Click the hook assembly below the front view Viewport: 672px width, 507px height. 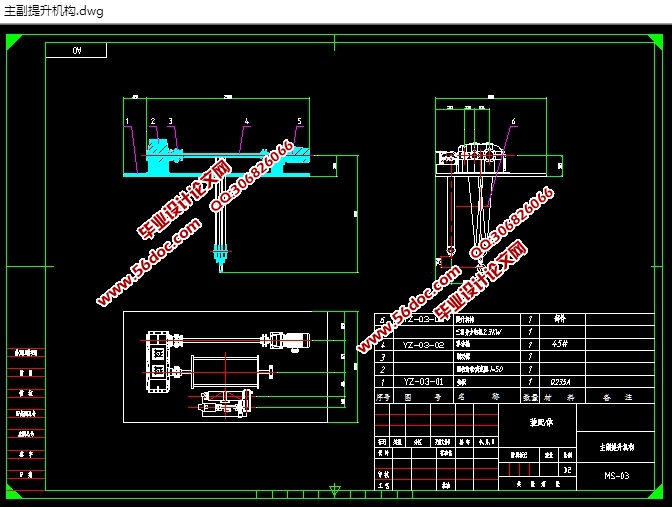point(218,253)
